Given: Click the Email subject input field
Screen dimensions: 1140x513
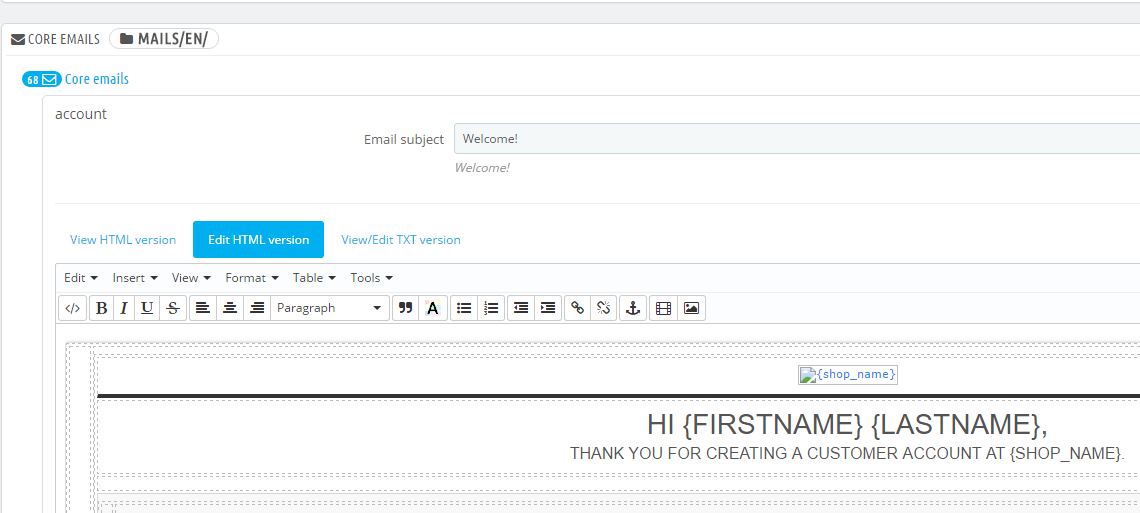Looking at the screenshot, I should coord(797,139).
